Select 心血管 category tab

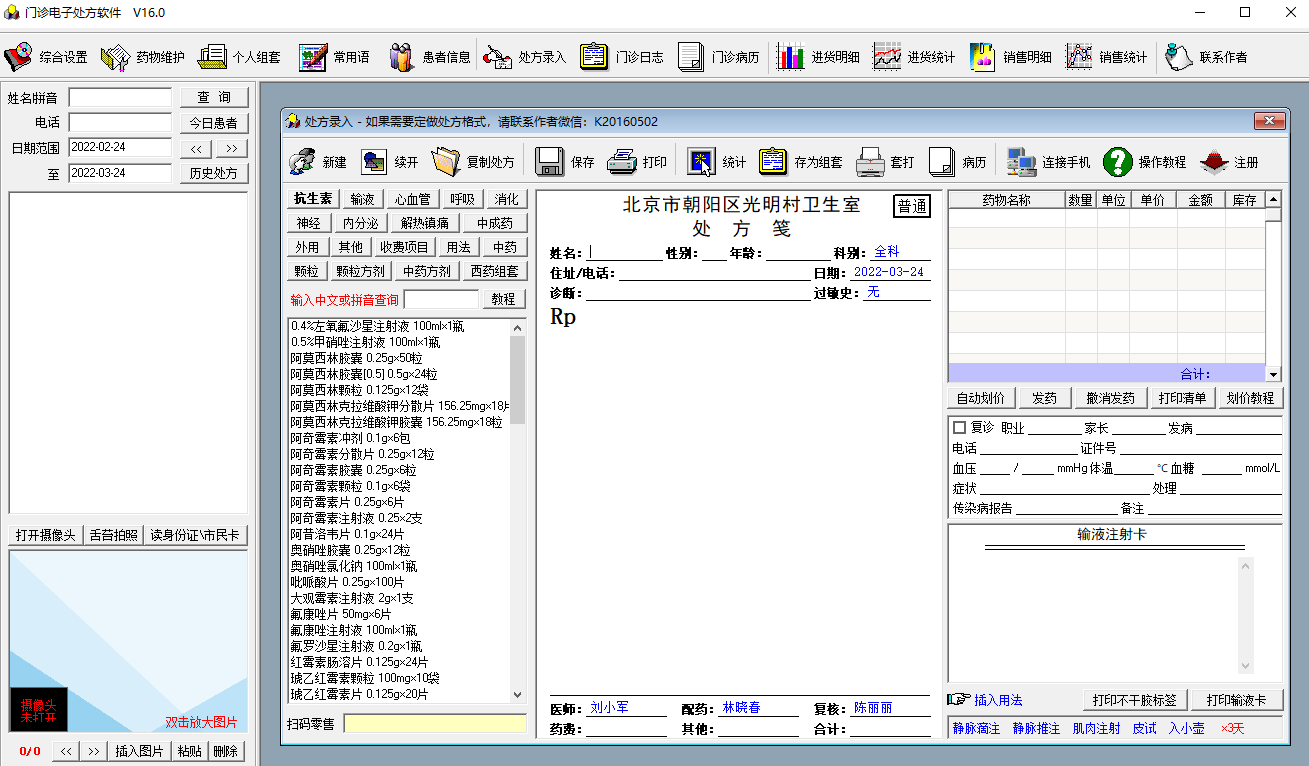(412, 199)
